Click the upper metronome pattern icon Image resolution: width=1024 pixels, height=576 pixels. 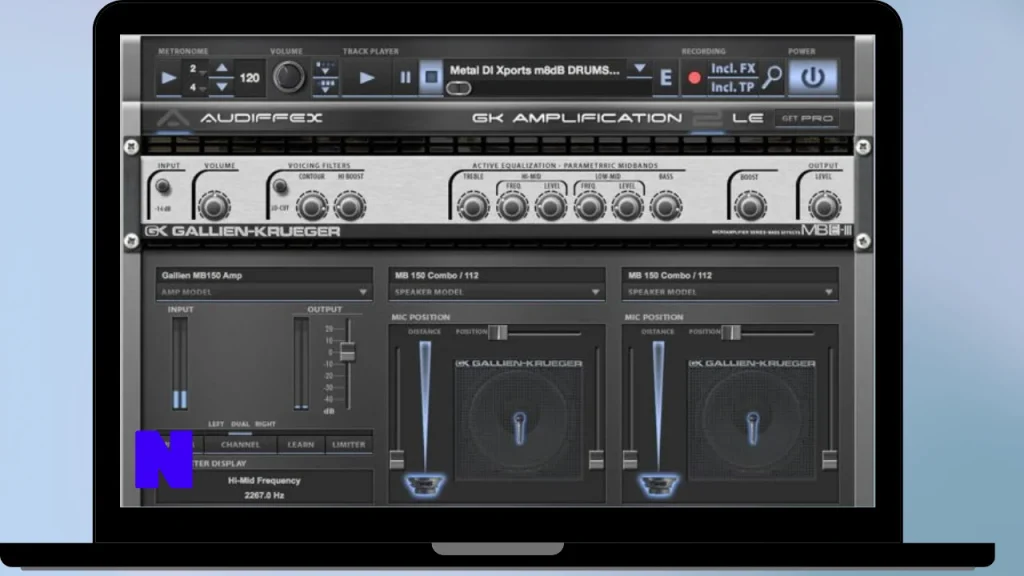tap(325, 68)
